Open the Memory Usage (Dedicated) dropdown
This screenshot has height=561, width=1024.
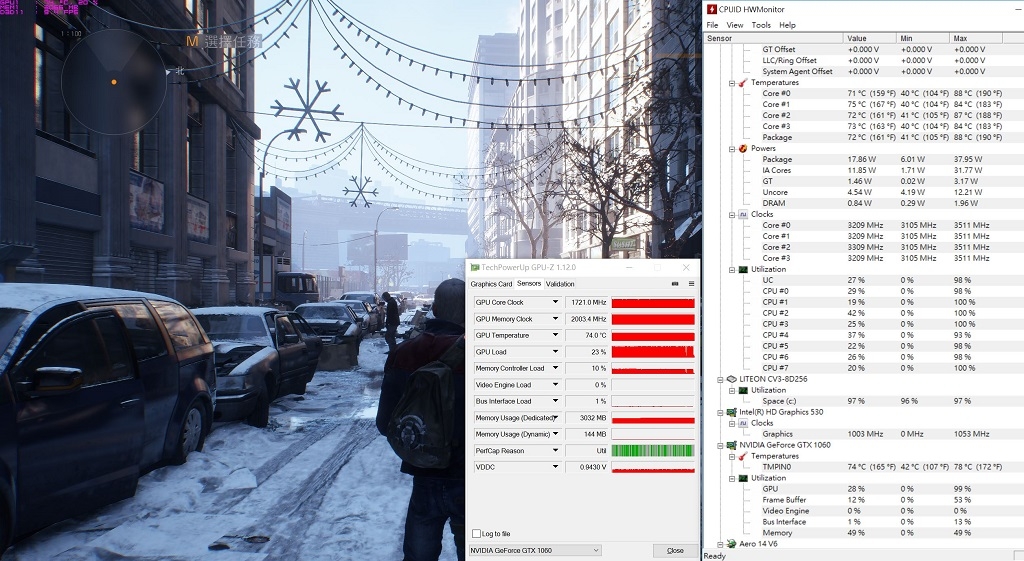tap(555, 418)
